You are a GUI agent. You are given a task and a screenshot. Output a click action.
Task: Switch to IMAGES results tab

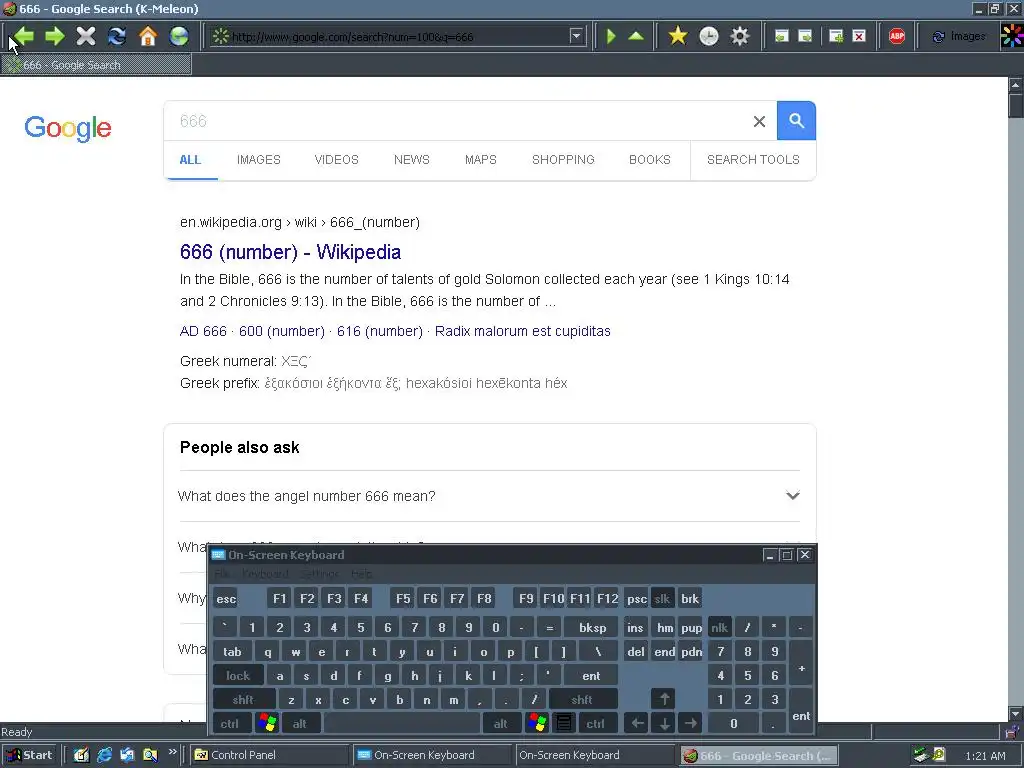point(259,160)
